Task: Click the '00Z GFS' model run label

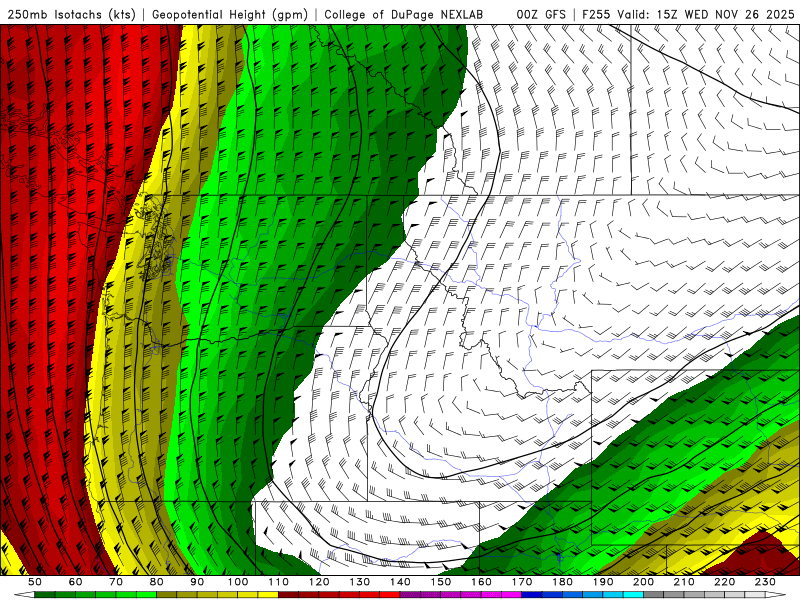Action: [541, 14]
